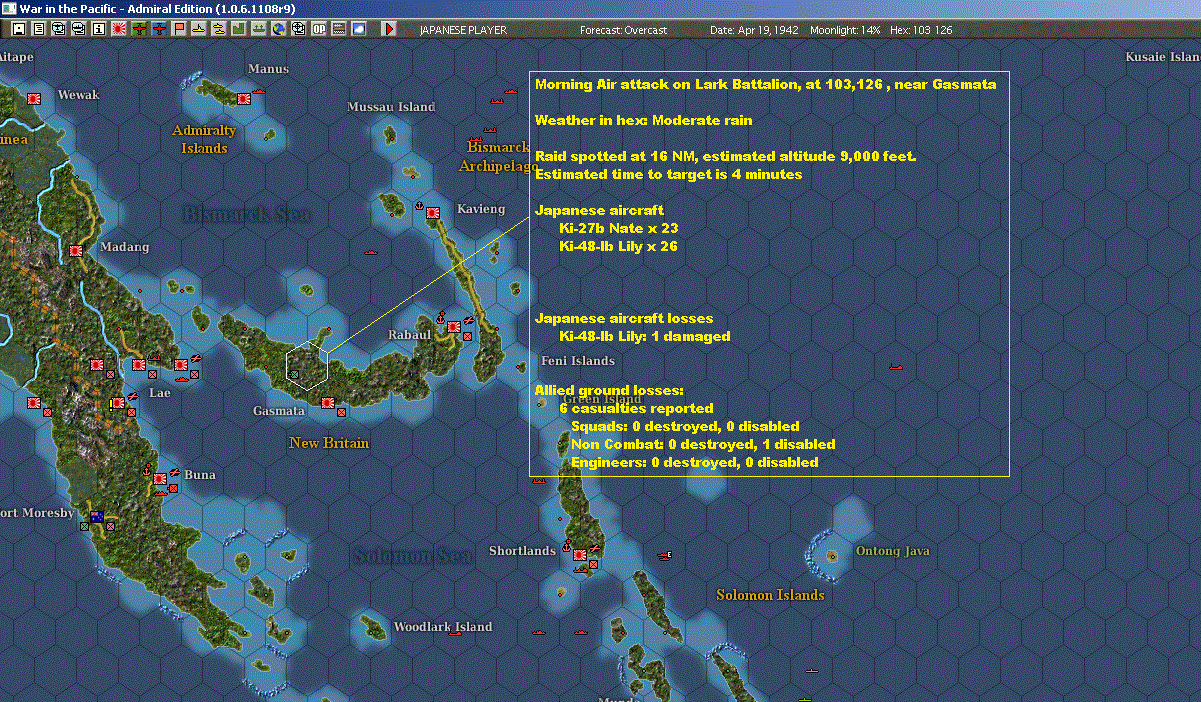Click the green land base toolbar icon
The height and width of the screenshot is (702, 1201).
point(238,29)
